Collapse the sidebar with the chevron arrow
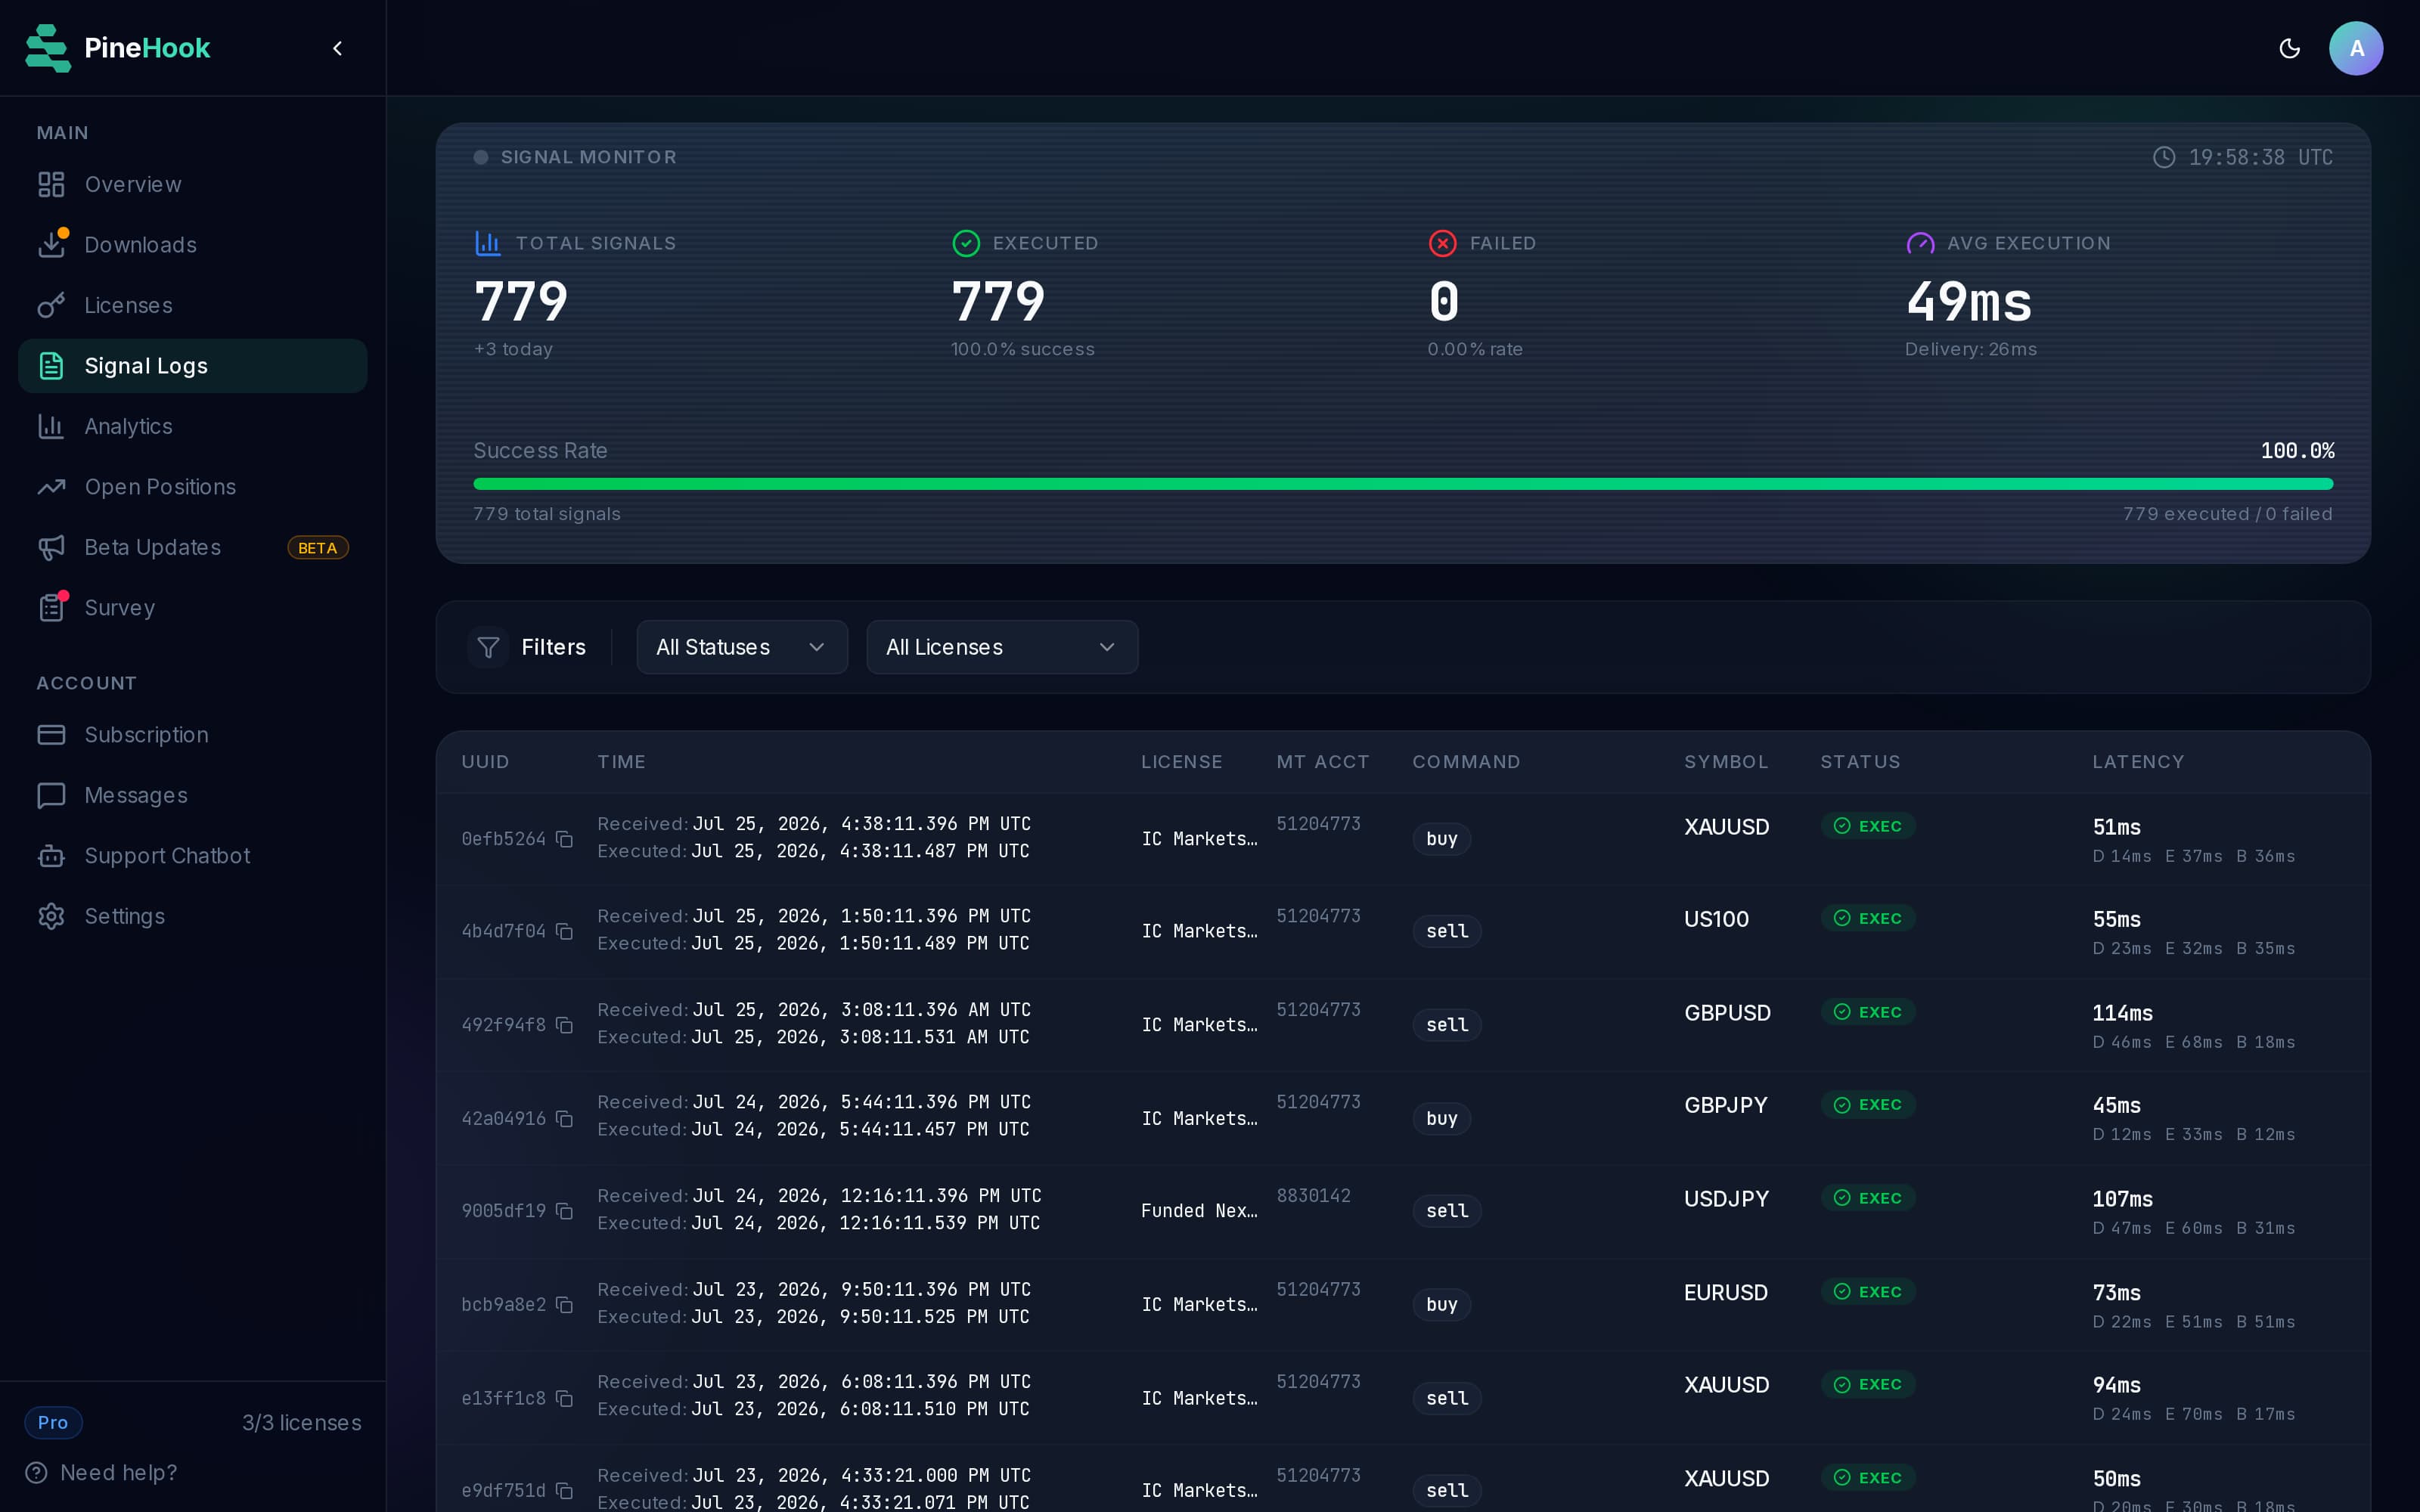The image size is (2420, 1512). coord(337,48)
